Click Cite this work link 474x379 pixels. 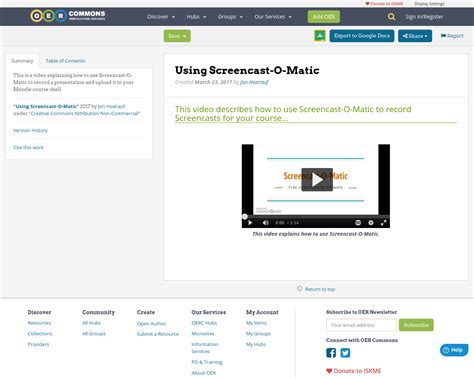(28, 147)
